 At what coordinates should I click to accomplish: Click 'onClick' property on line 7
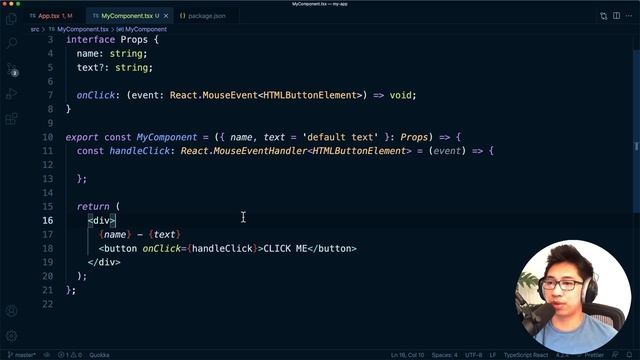coord(96,95)
